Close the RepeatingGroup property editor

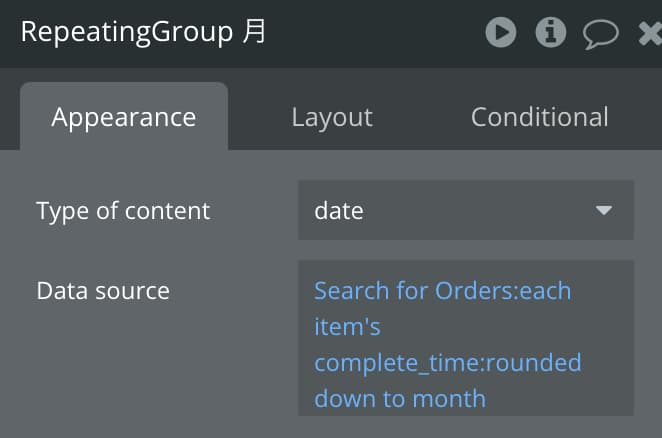(650, 33)
